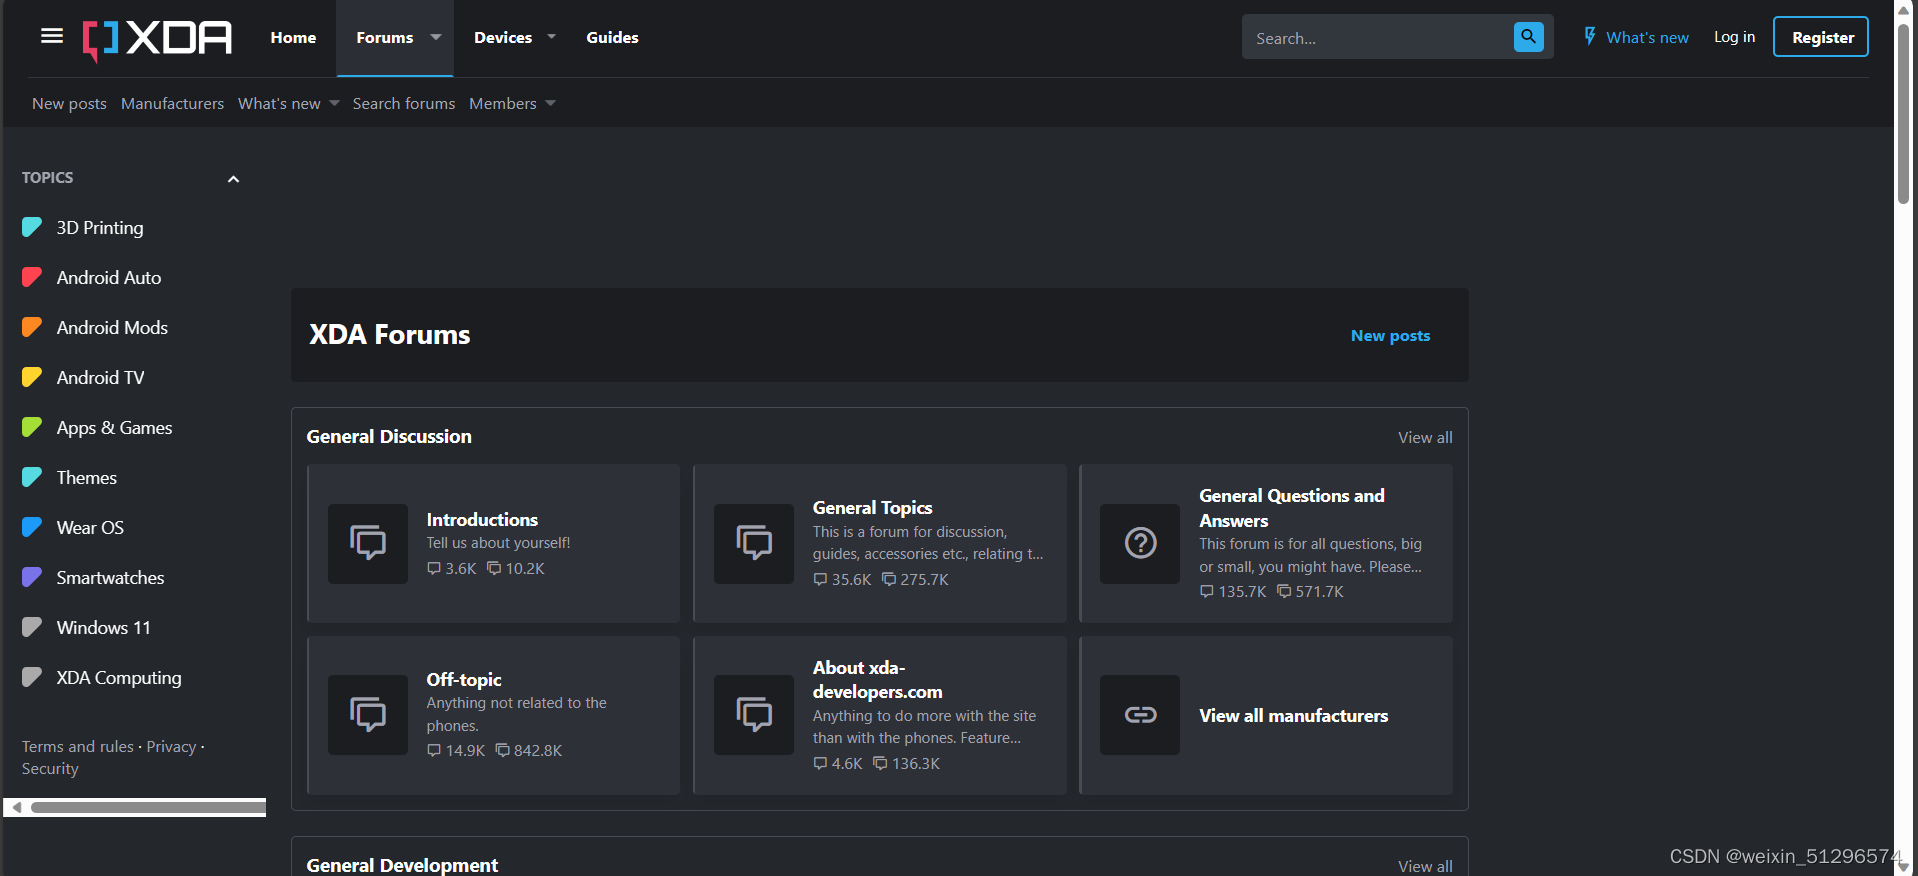Click the Log in link
1918x876 pixels.
1734,37
